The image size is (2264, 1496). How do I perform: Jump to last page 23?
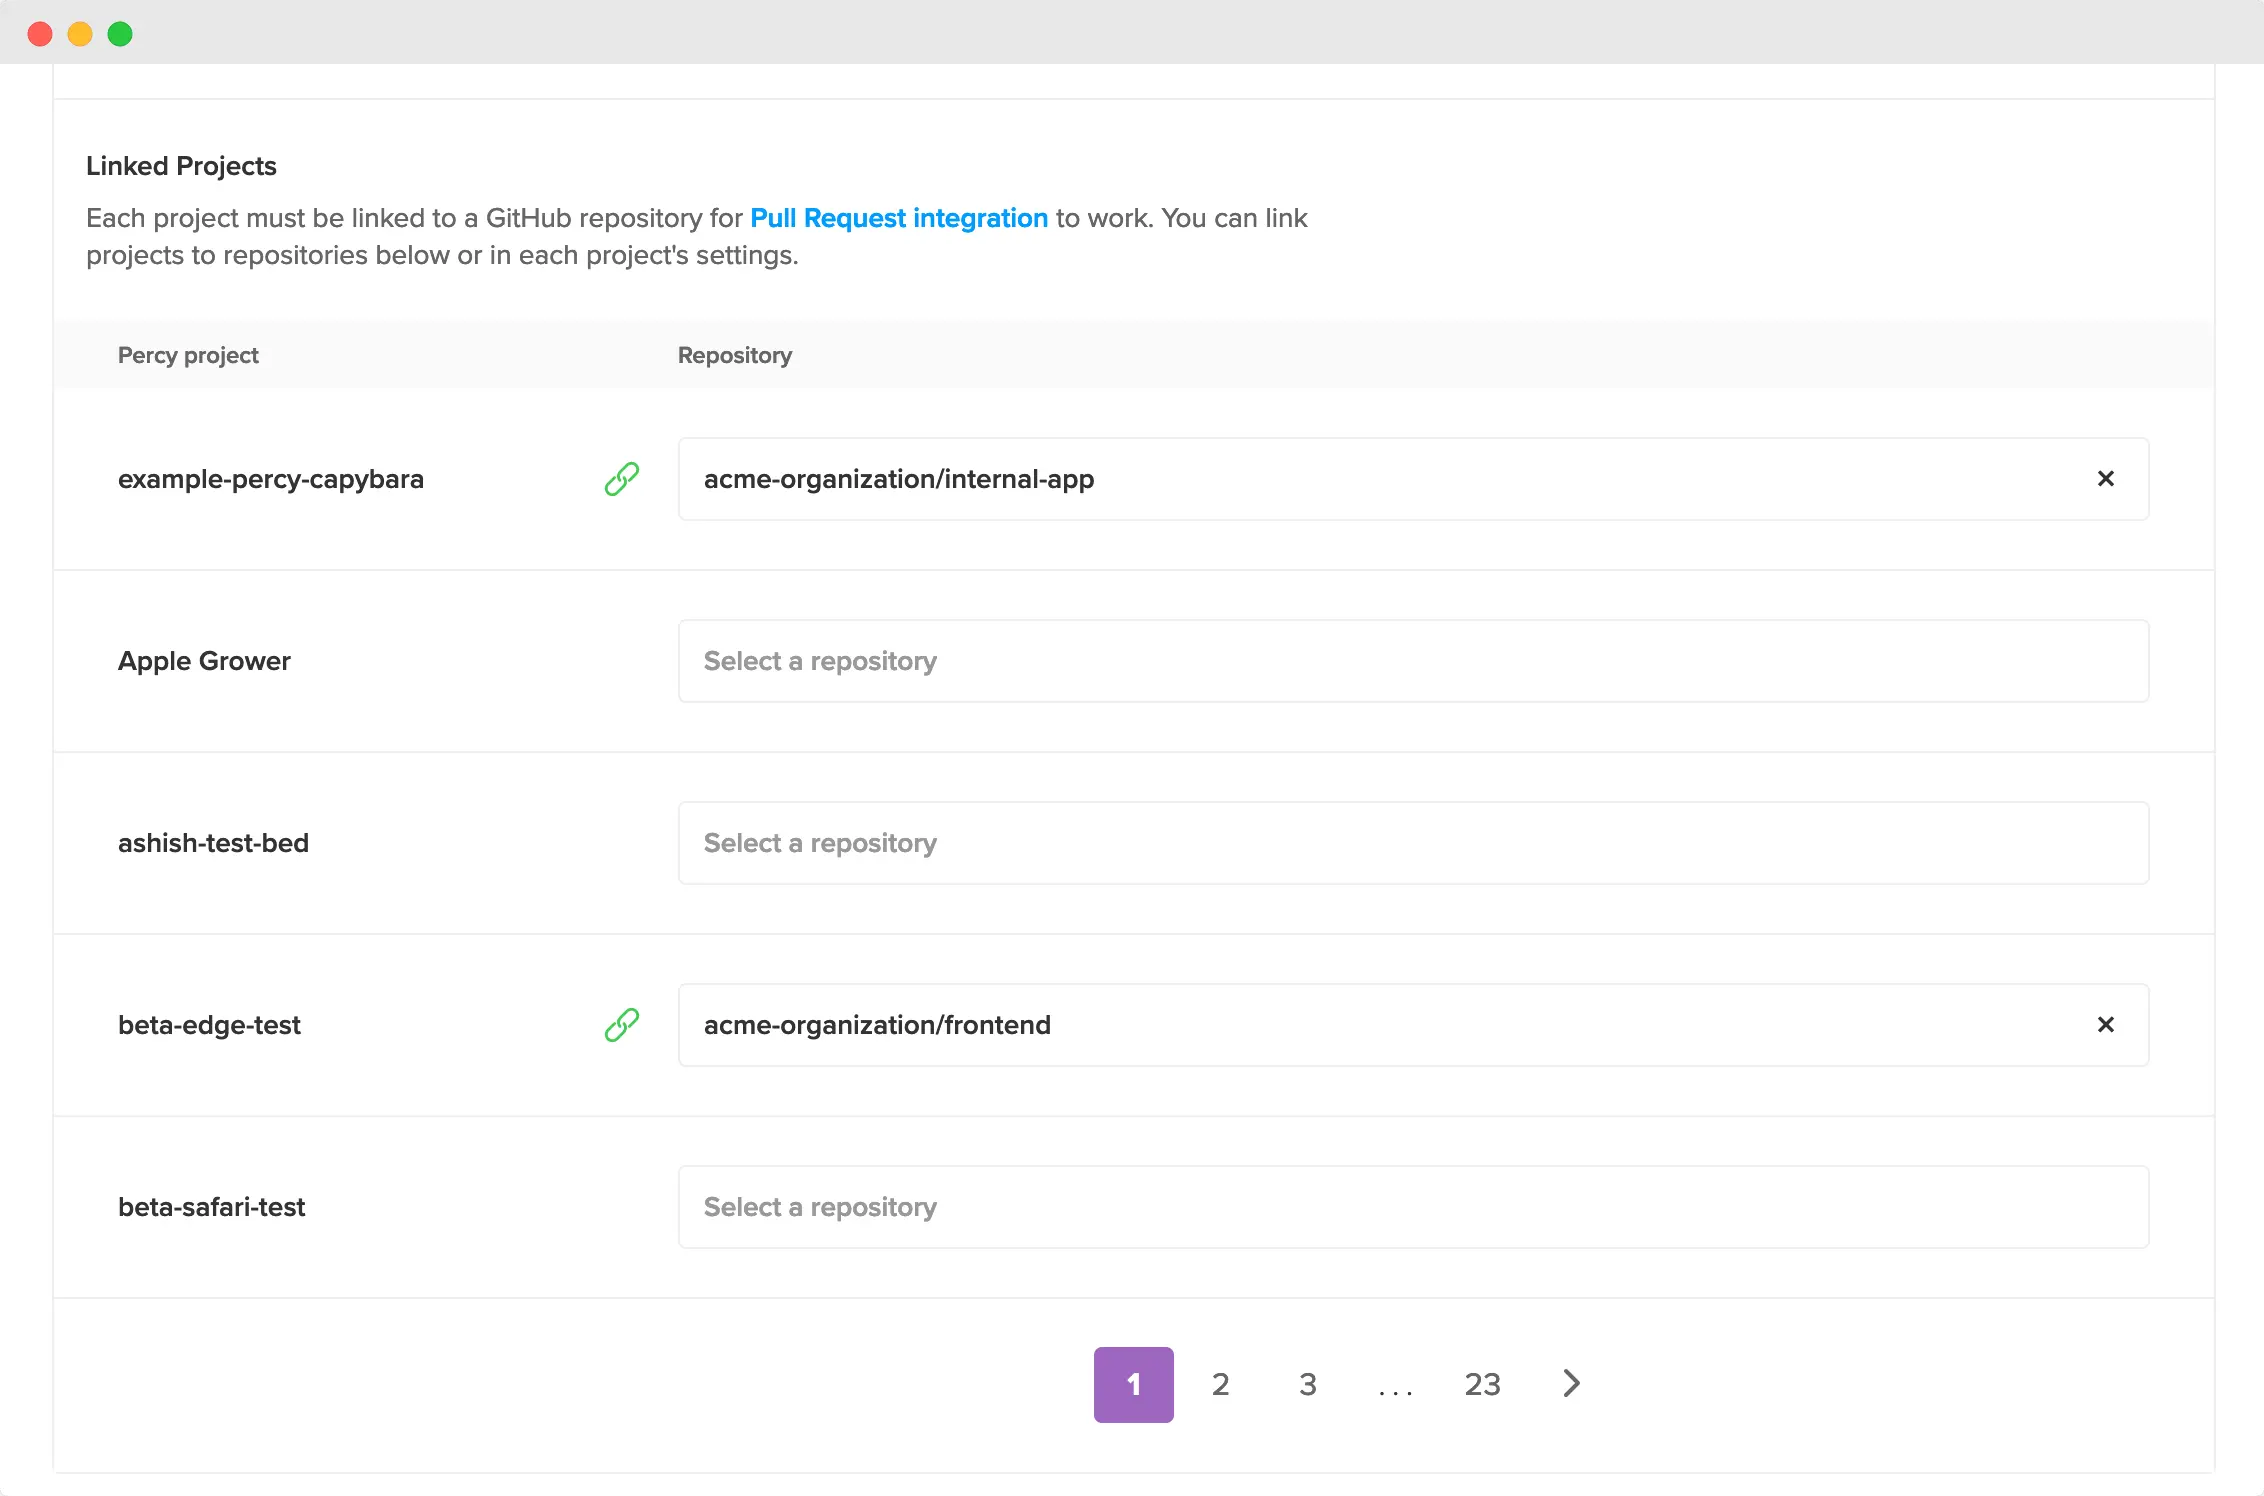click(x=1482, y=1384)
